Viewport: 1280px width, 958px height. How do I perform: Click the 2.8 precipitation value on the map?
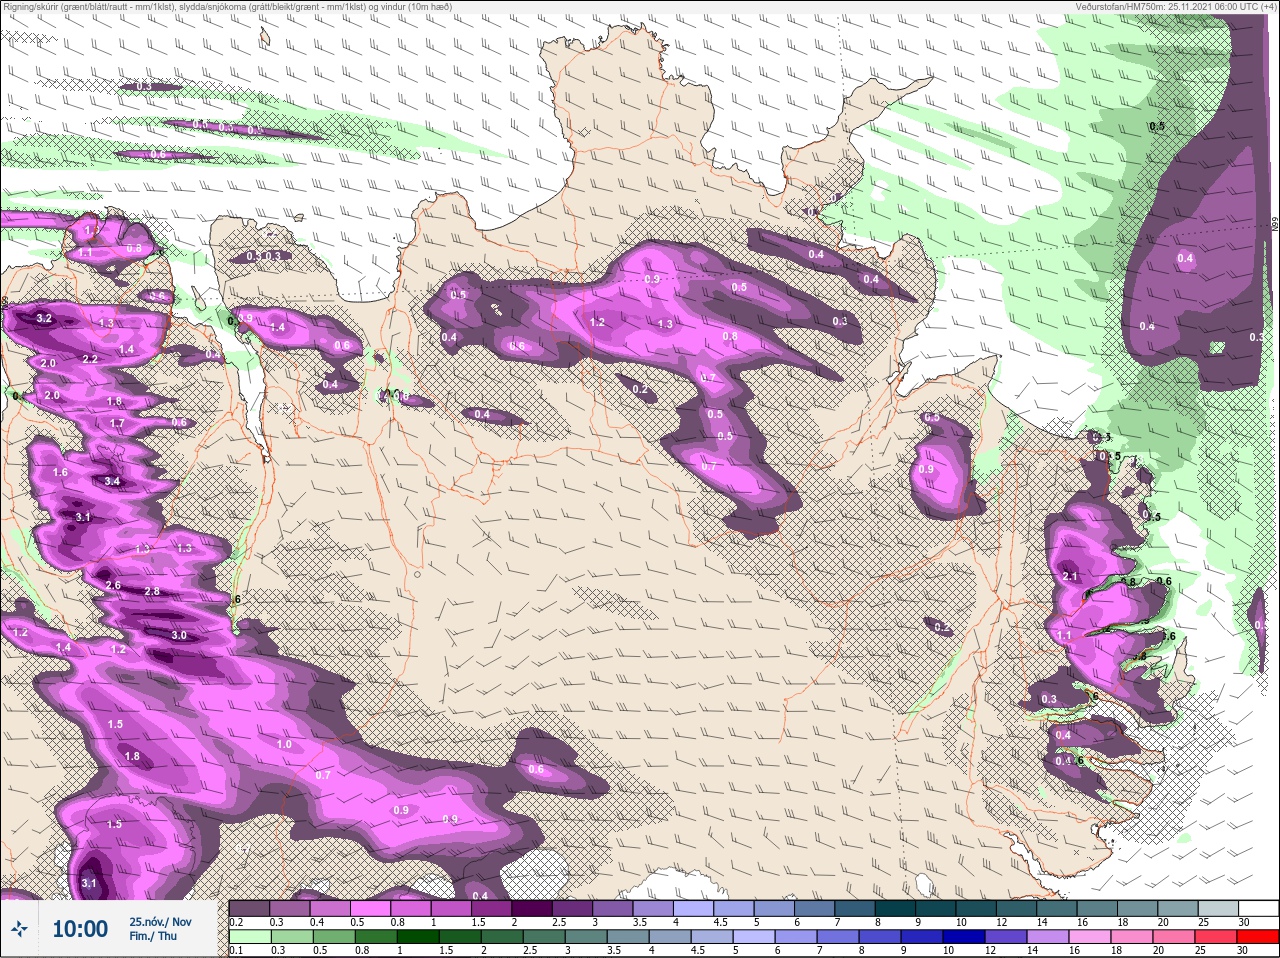coord(152,591)
